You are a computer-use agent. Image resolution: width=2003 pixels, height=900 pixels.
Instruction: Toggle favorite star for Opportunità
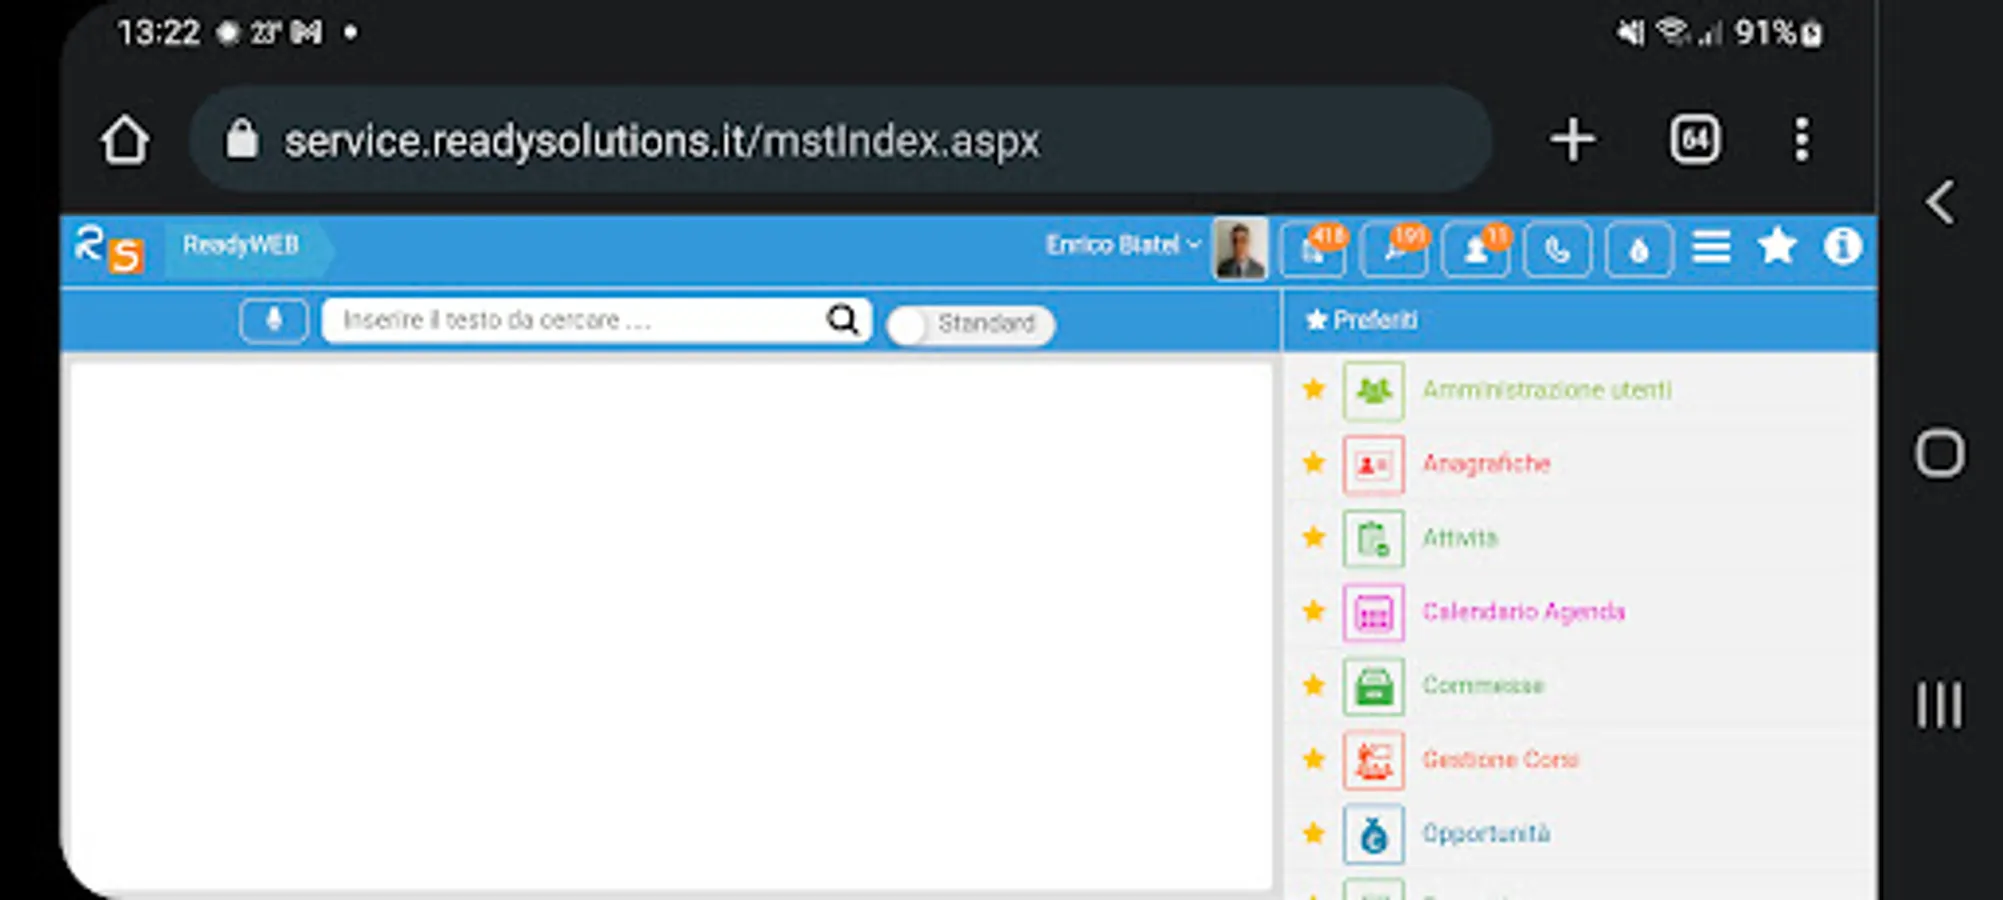pyautogui.click(x=1314, y=833)
